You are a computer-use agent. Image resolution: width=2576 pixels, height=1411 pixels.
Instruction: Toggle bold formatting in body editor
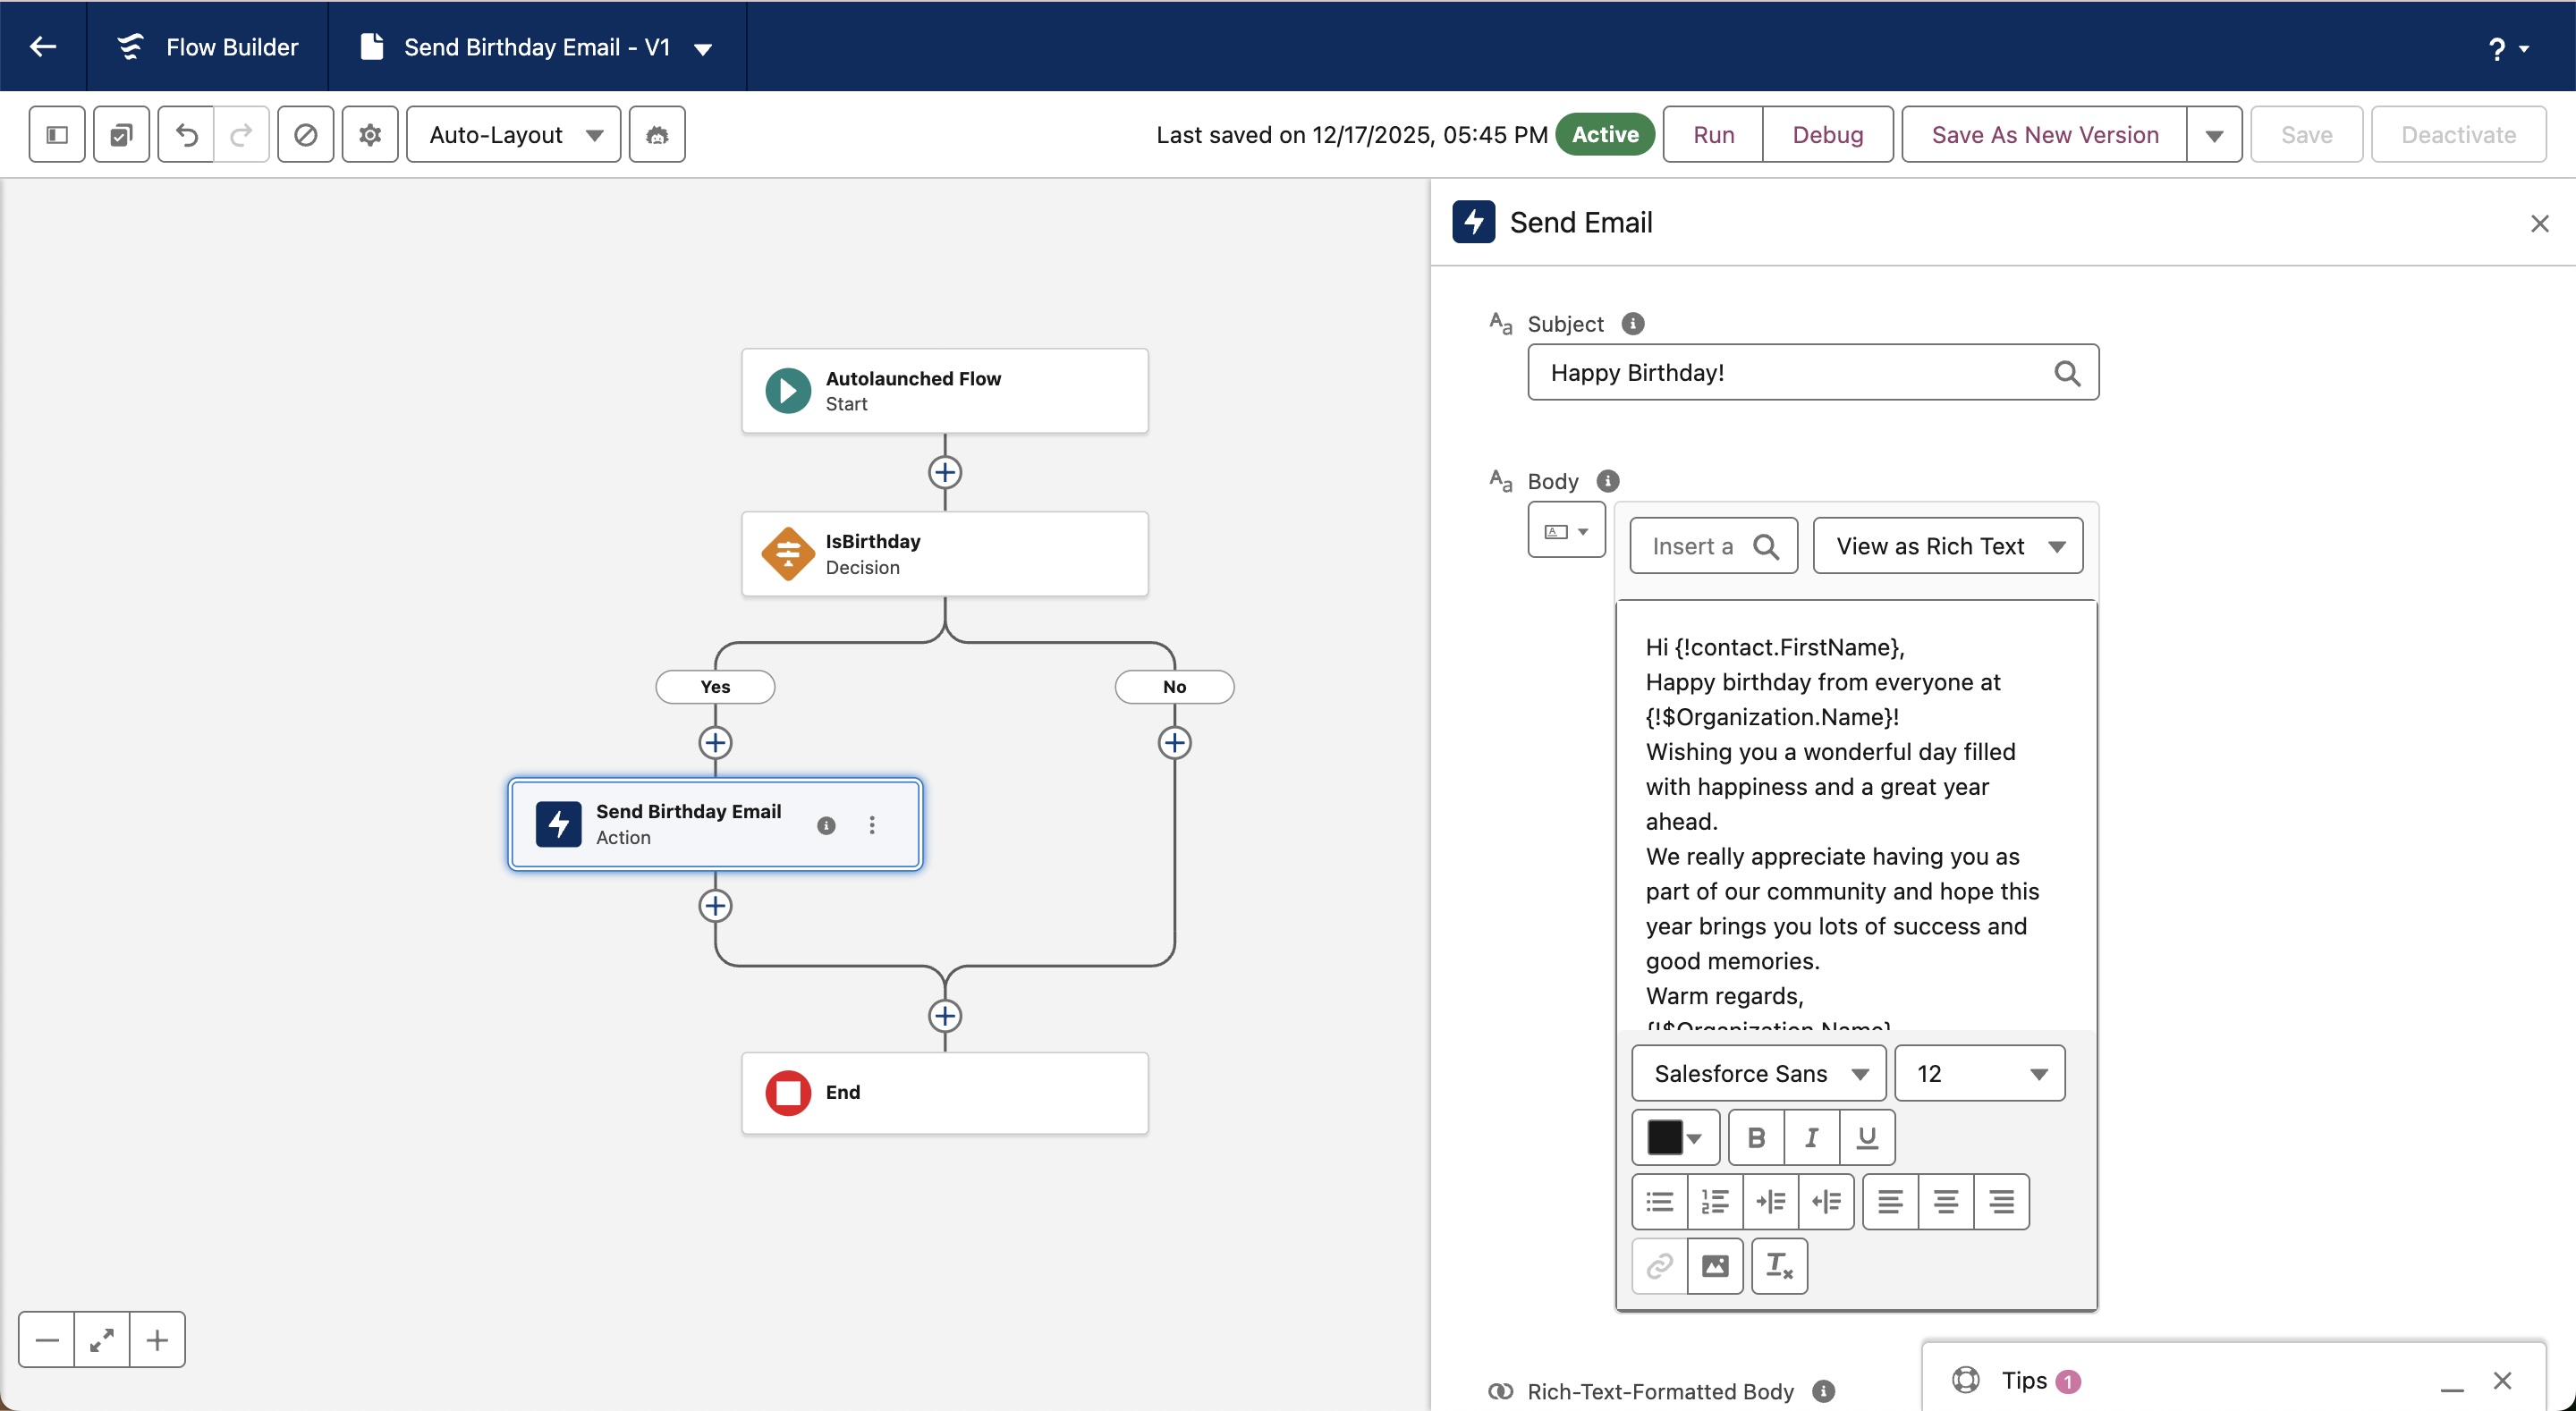coord(1756,1137)
